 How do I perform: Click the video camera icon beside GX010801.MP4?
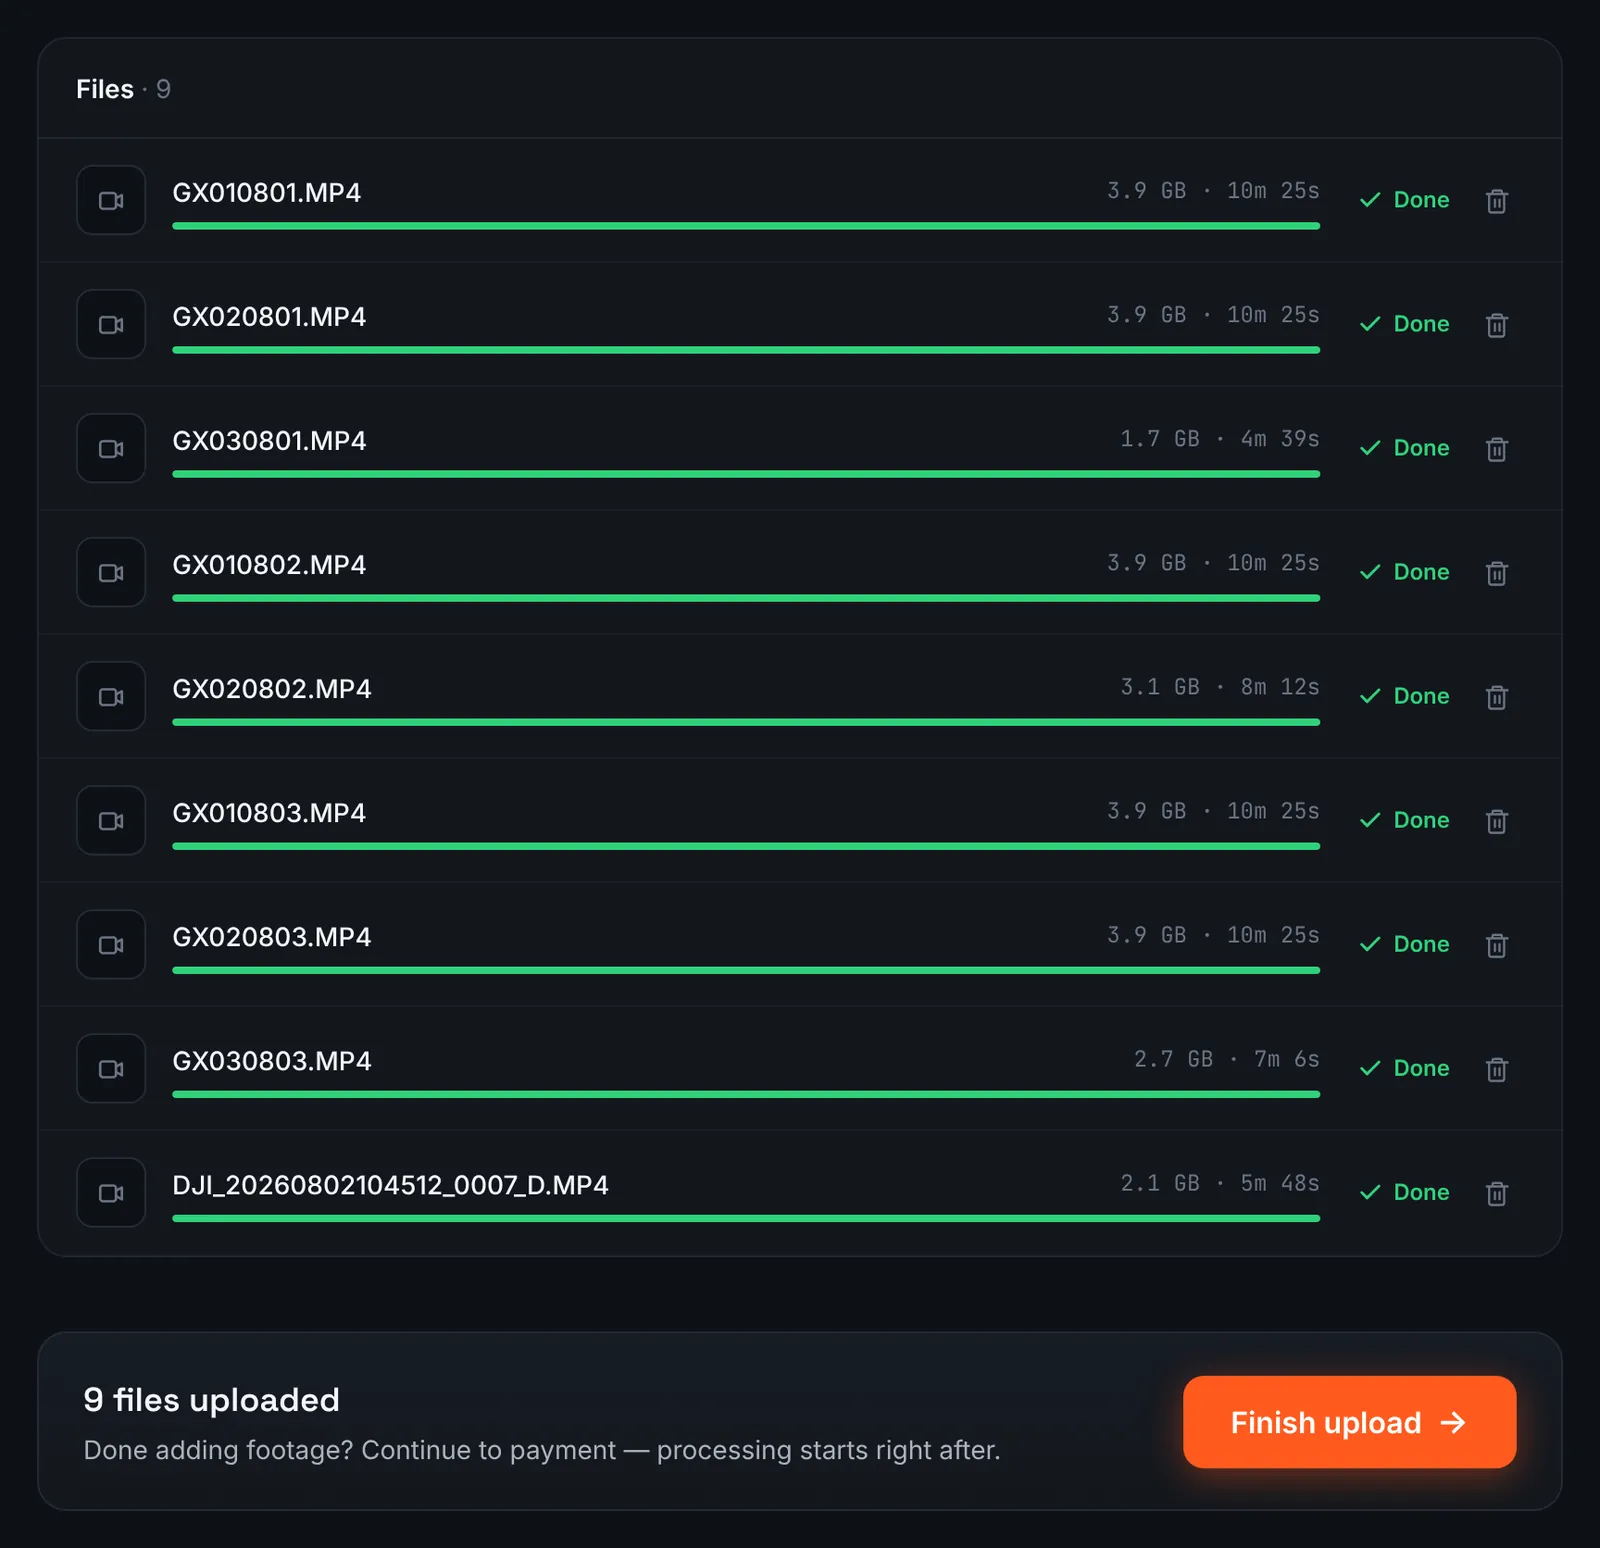[111, 200]
